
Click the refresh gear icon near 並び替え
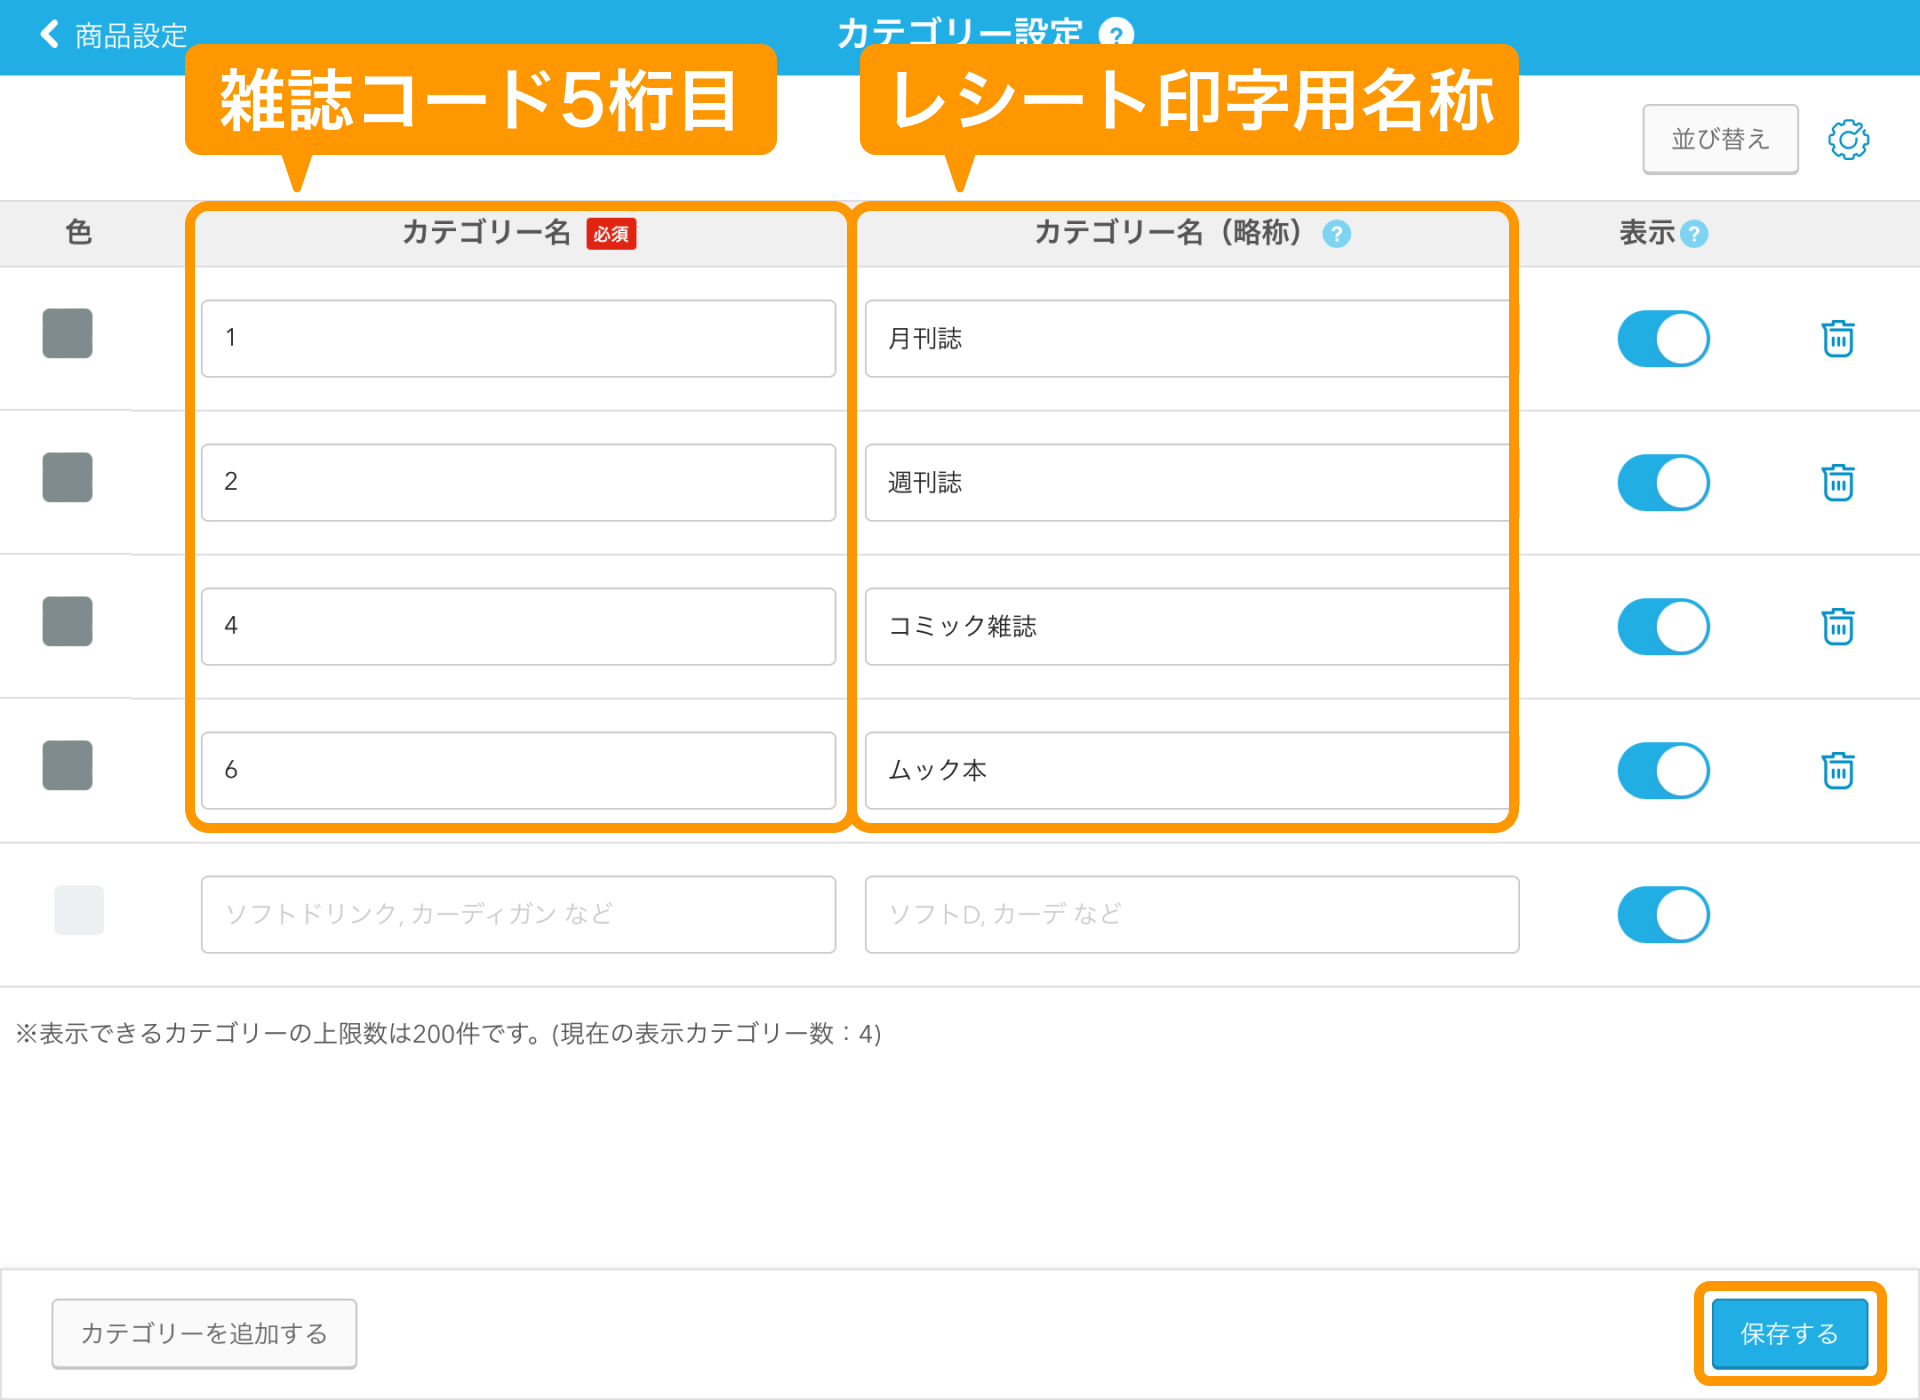(1848, 140)
